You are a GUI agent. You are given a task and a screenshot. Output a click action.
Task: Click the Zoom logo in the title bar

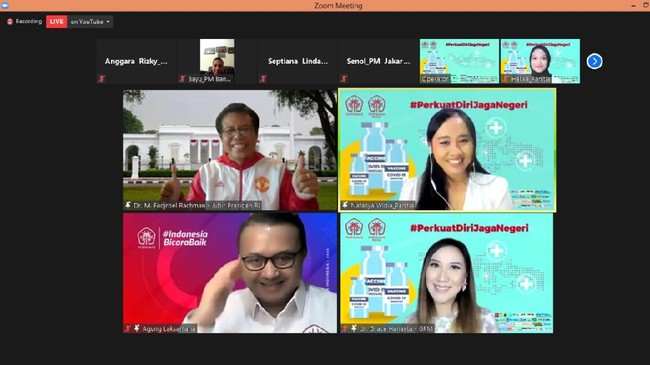pyautogui.click(x=5, y=5)
